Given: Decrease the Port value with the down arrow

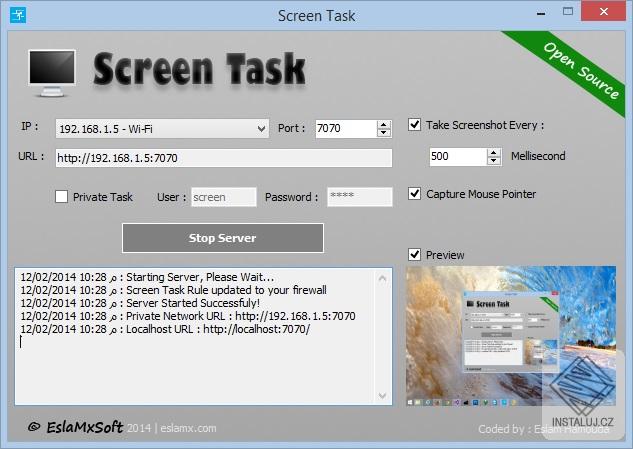Looking at the screenshot, I should pos(384,133).
